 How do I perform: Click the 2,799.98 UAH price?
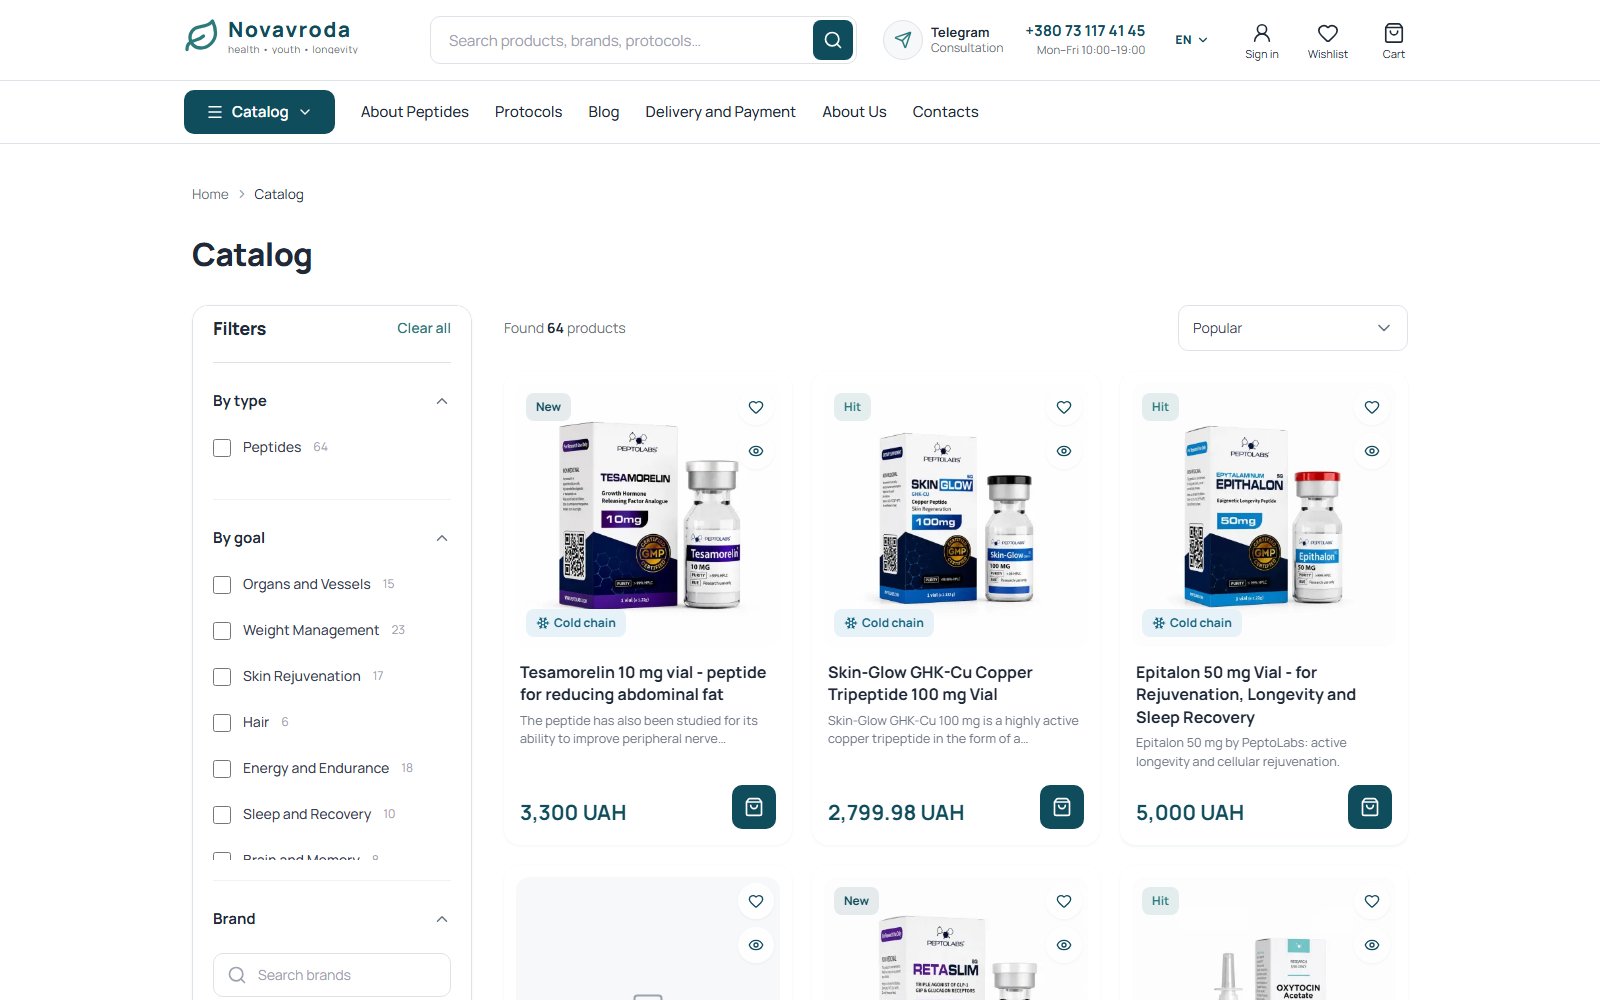click(896, 813)
